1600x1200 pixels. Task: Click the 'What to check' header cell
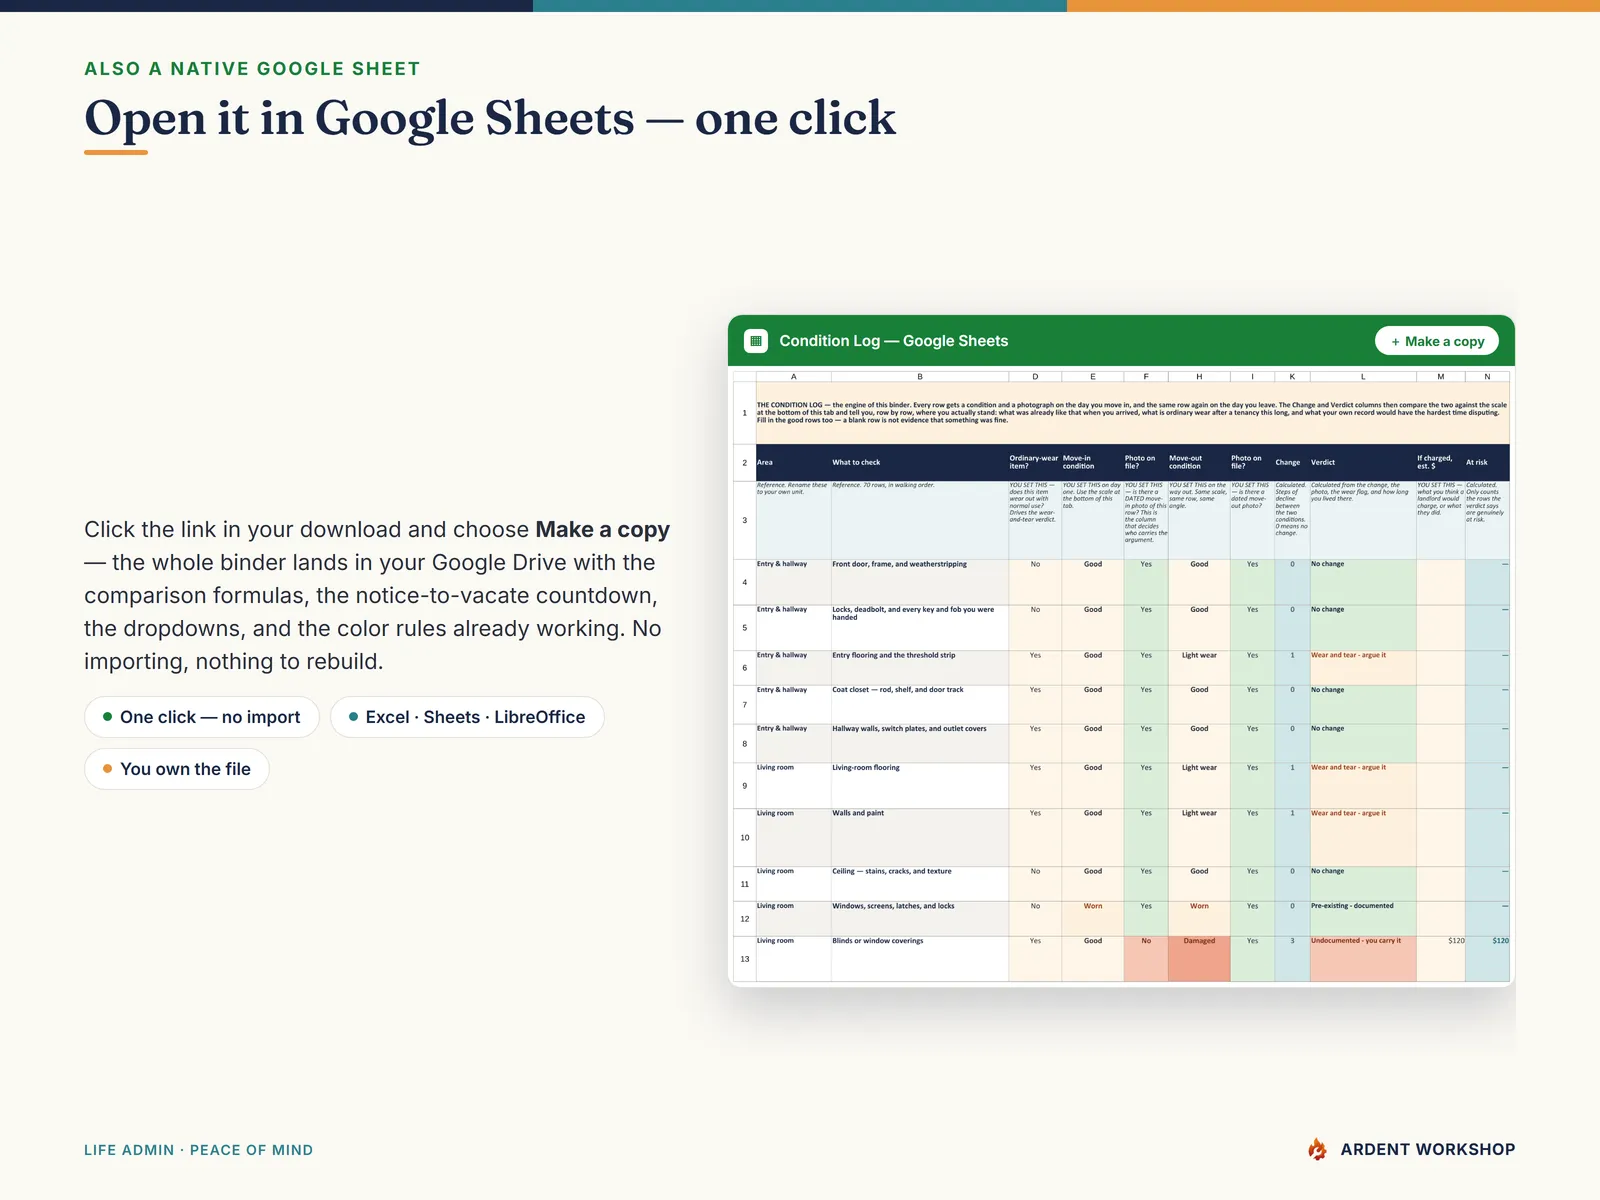(919, 463)
